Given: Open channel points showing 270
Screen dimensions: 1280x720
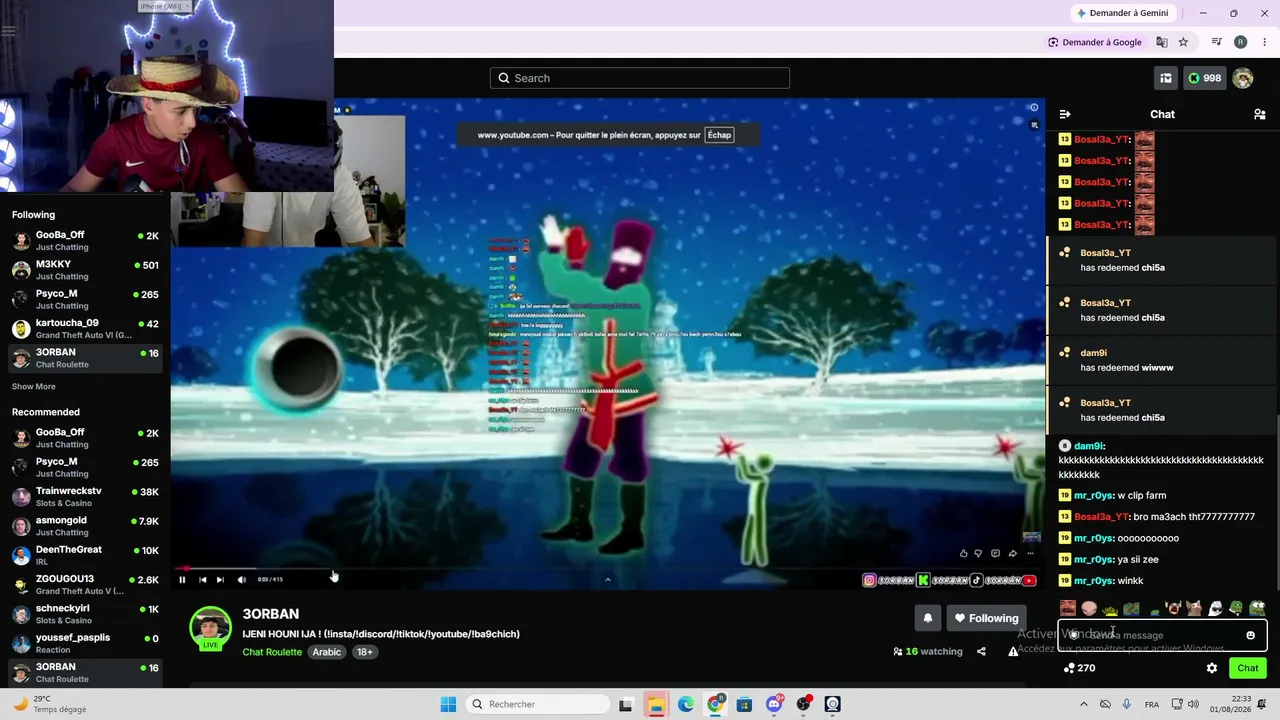Looking at the screenshot, I should (1080, 668).
